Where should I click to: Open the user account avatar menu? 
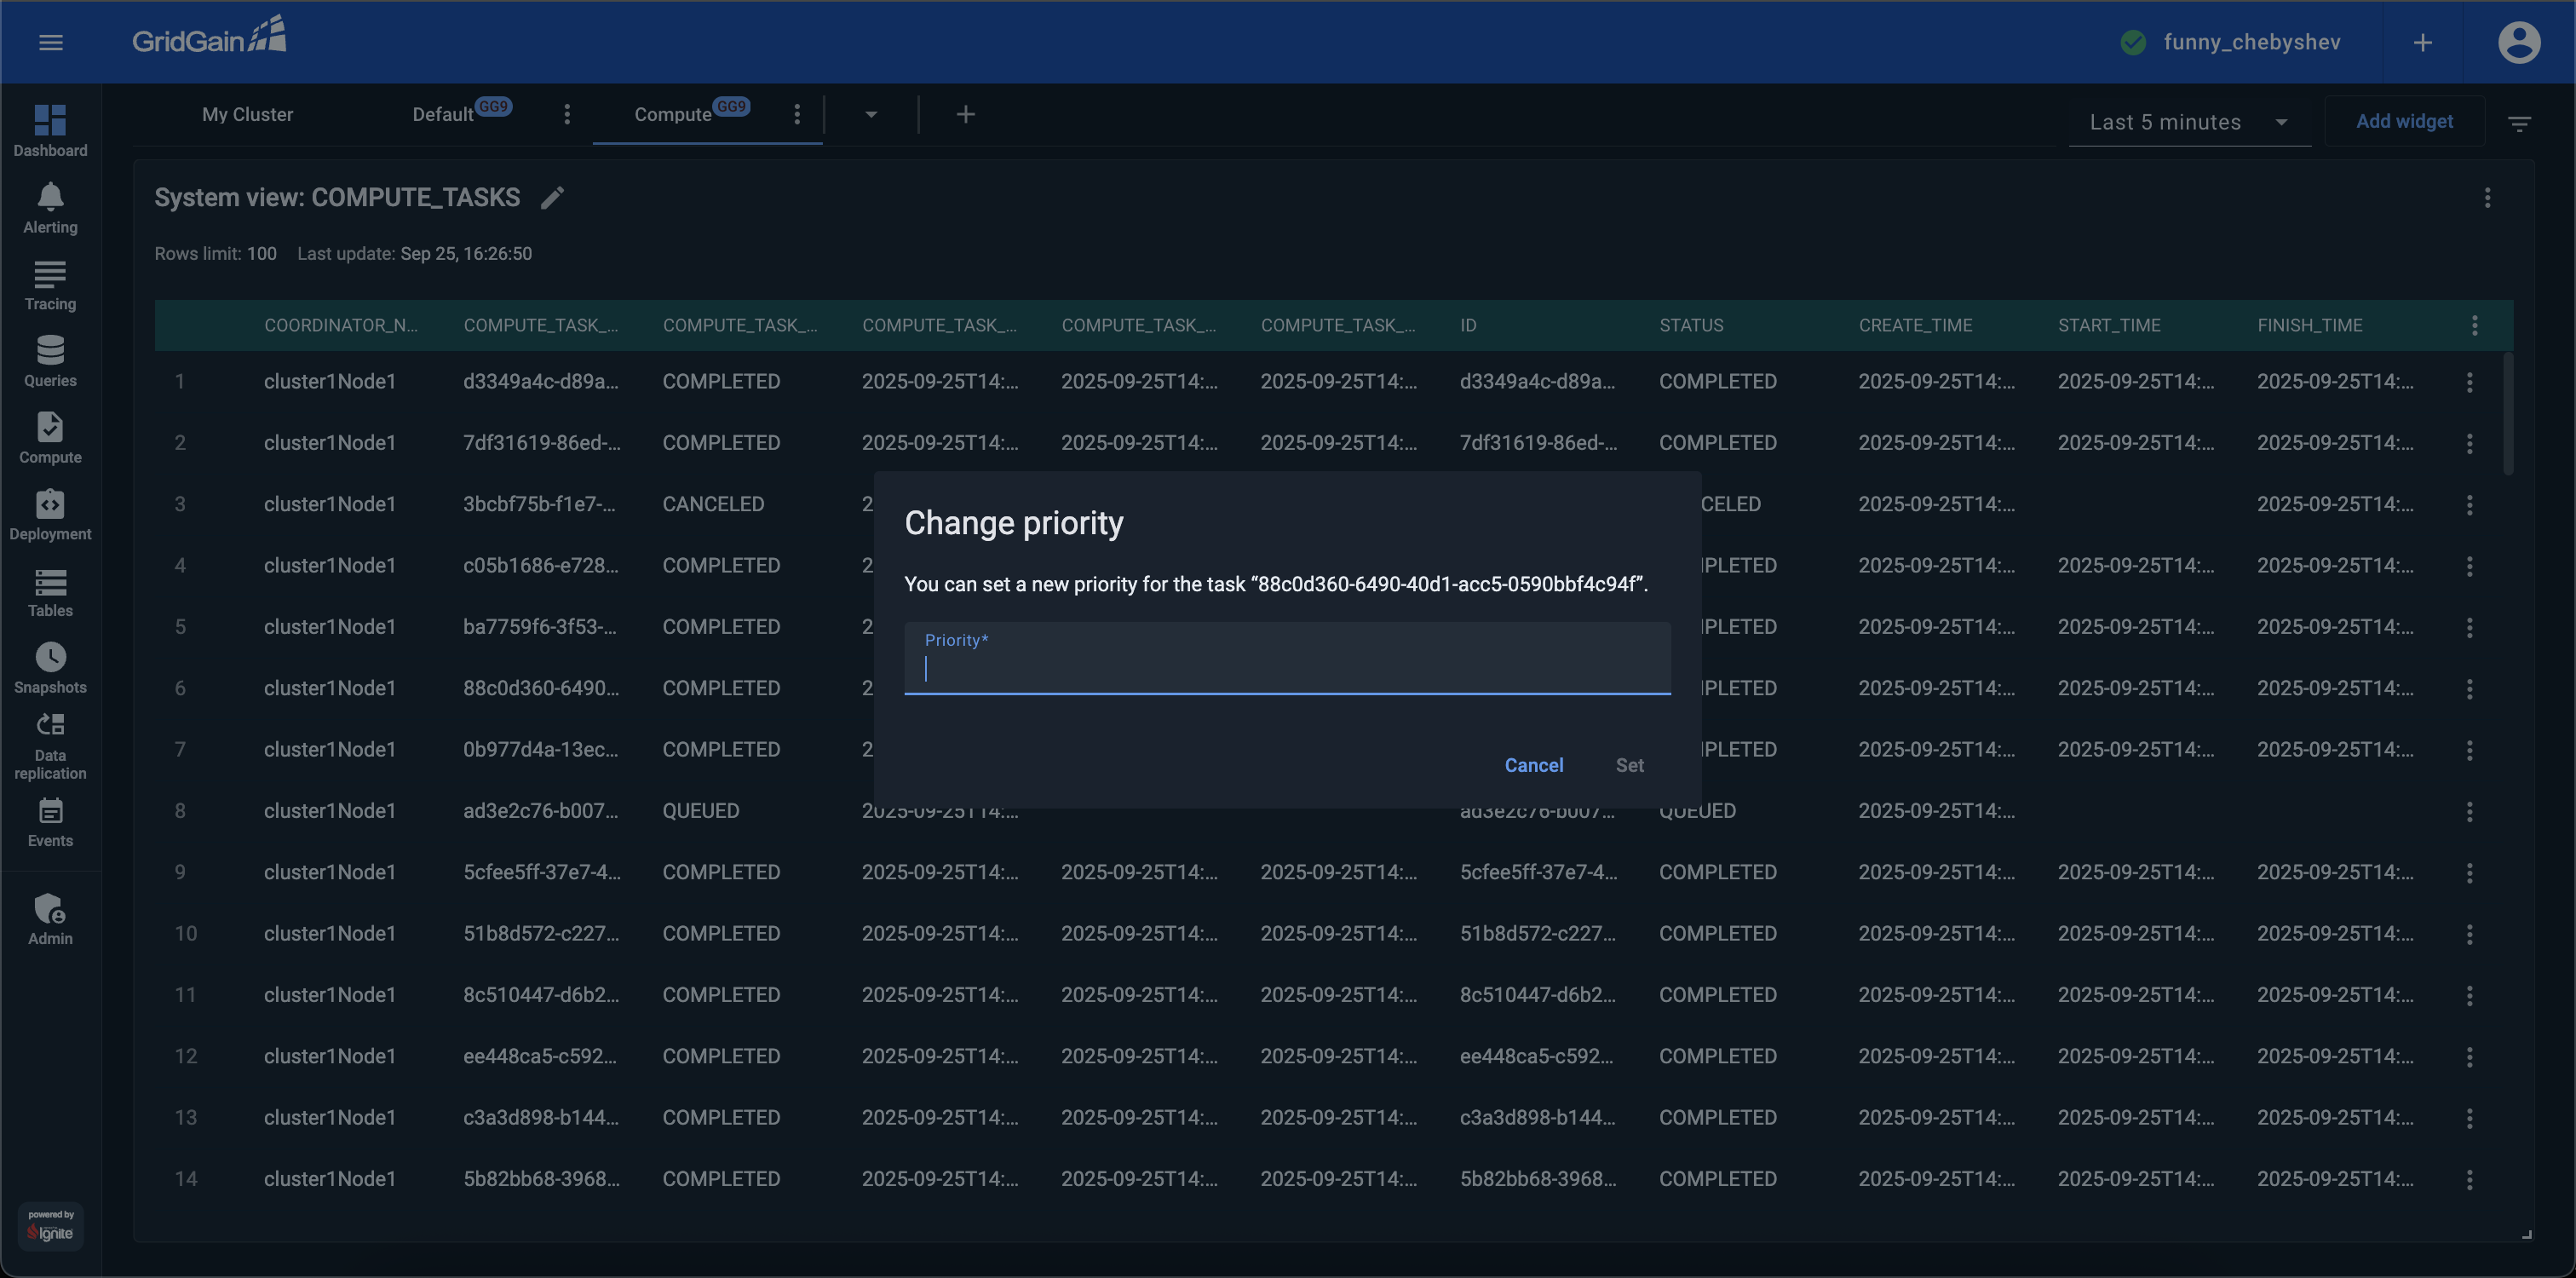(x=2518, y=42)
